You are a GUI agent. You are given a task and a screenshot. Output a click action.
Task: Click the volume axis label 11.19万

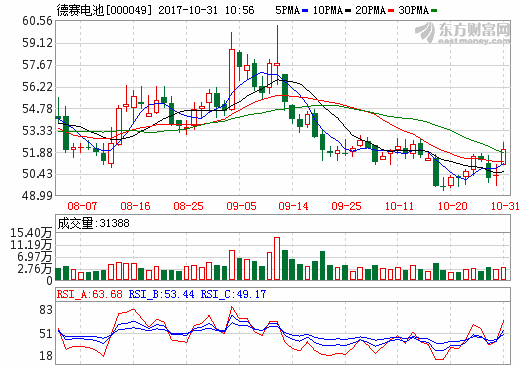31,245
